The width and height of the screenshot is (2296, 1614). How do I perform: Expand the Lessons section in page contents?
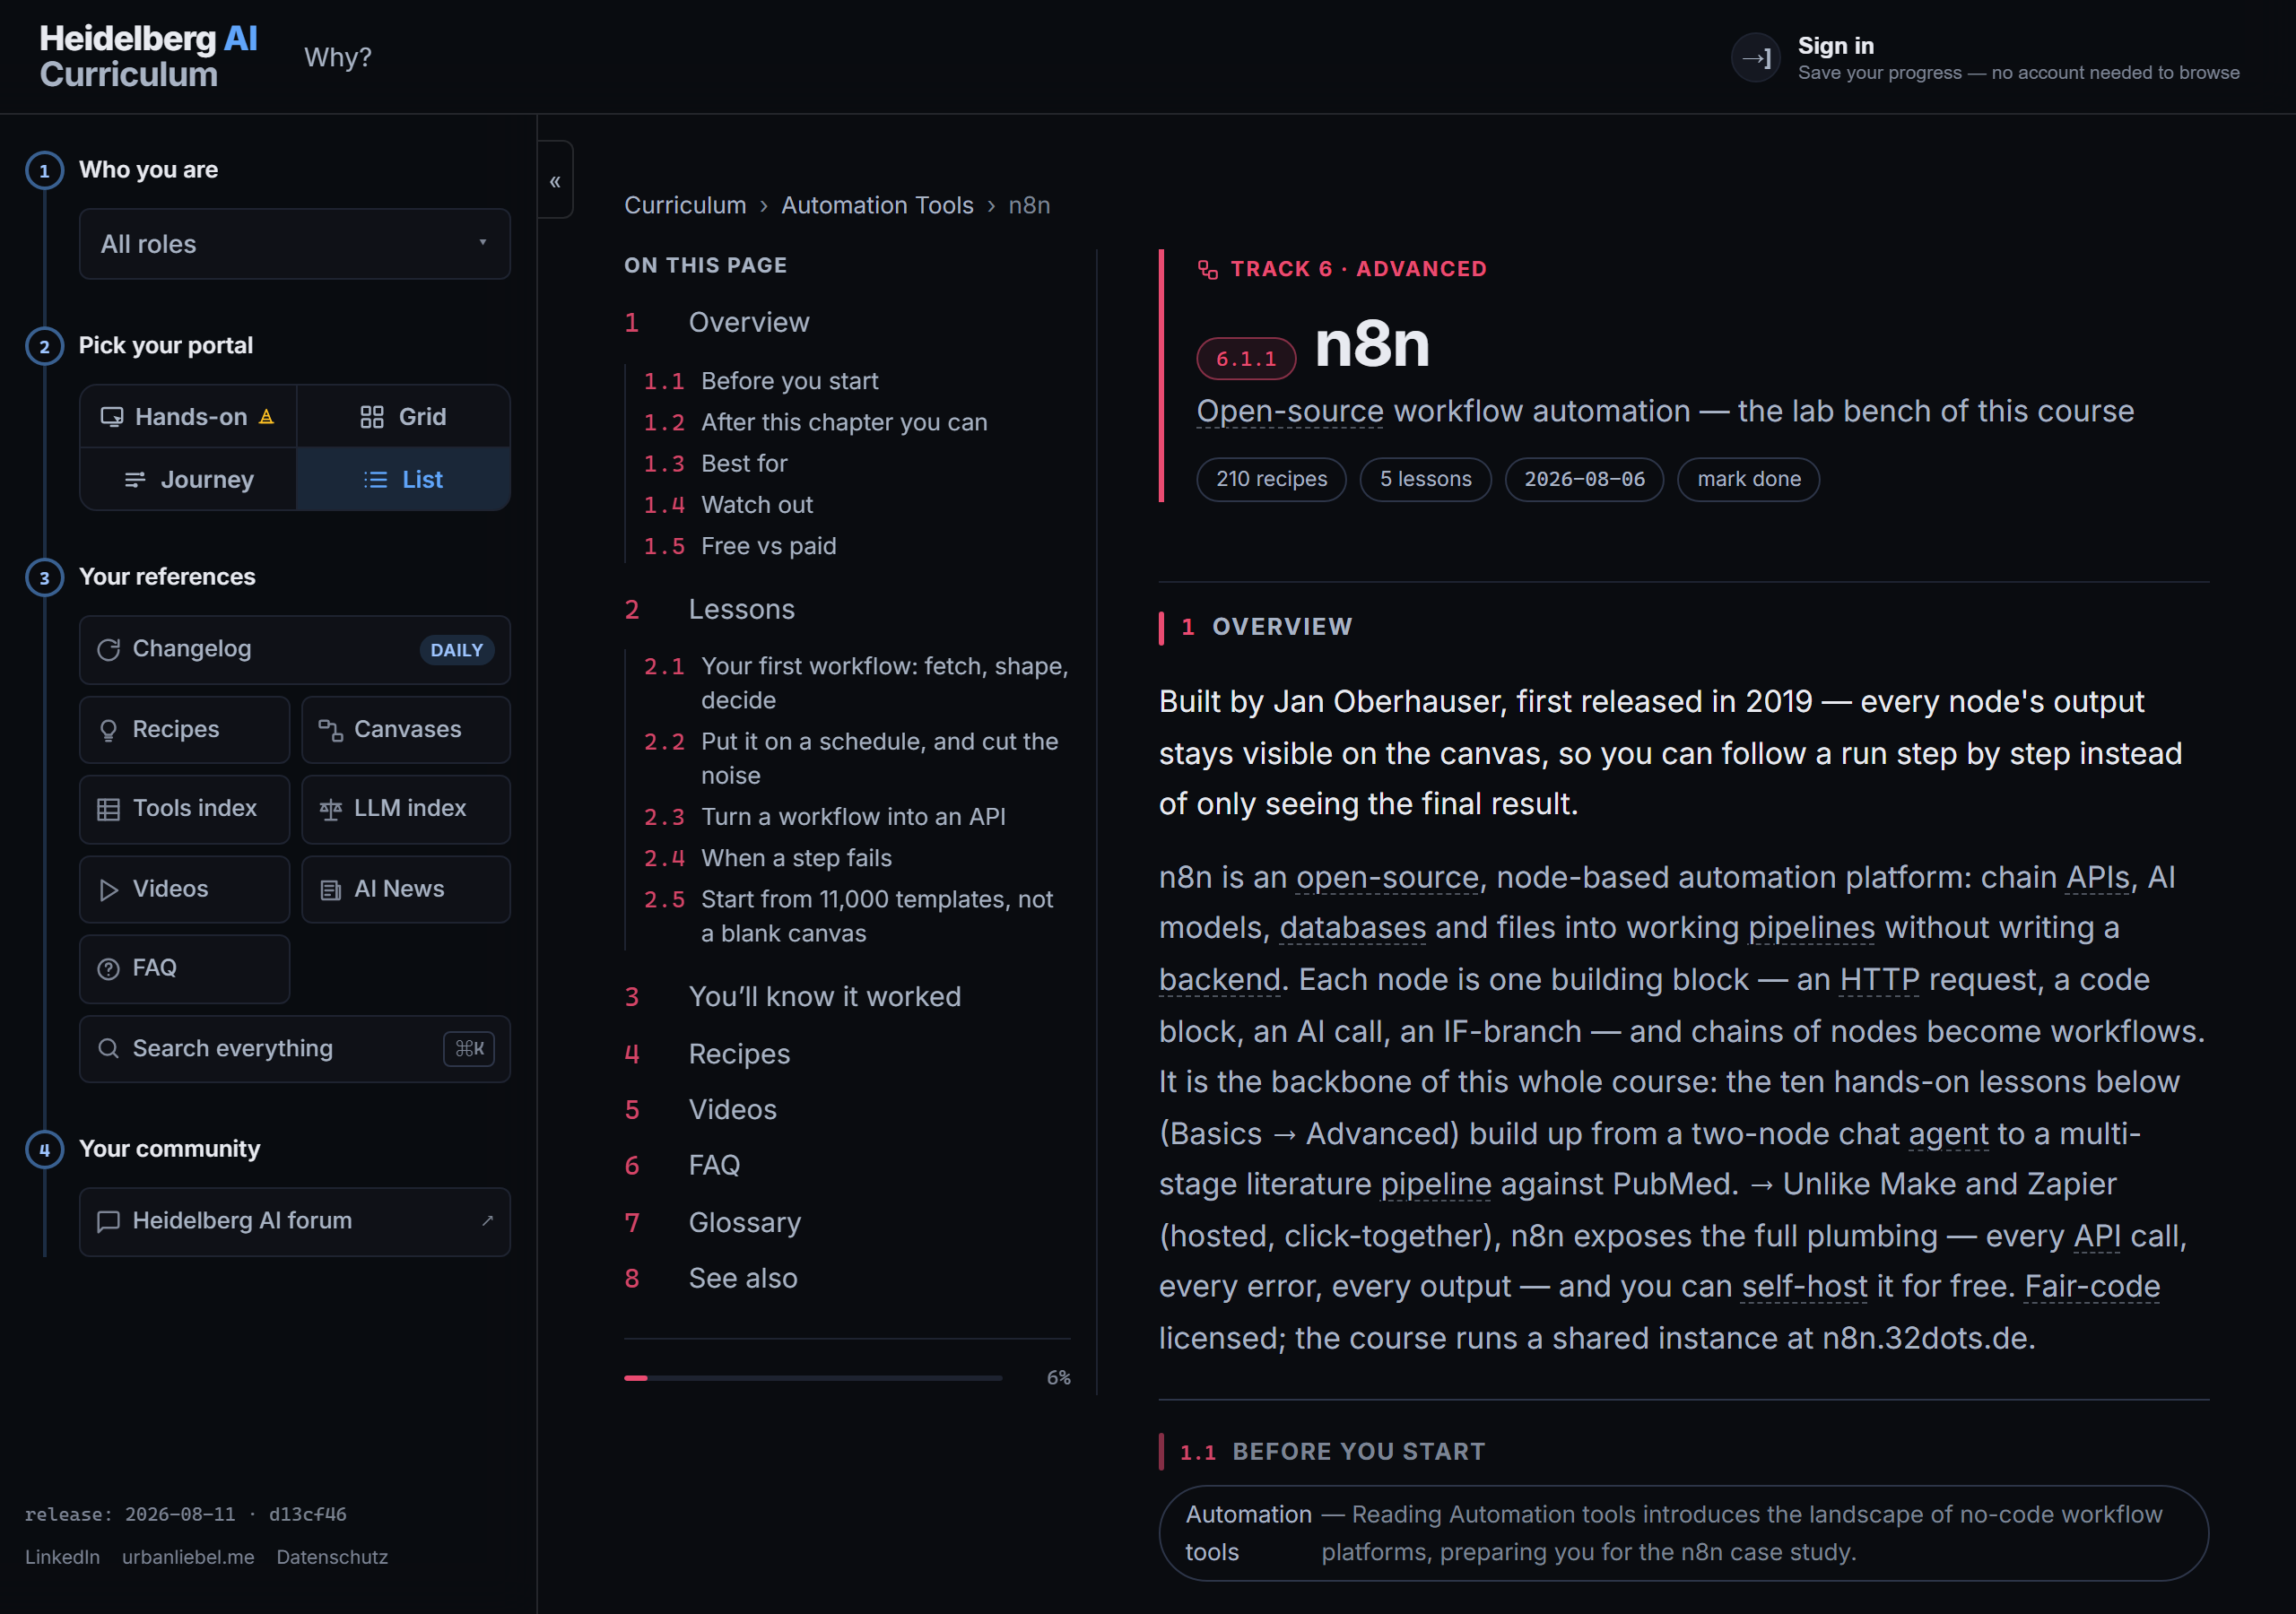pyautogui.click(x=741, y=609)
